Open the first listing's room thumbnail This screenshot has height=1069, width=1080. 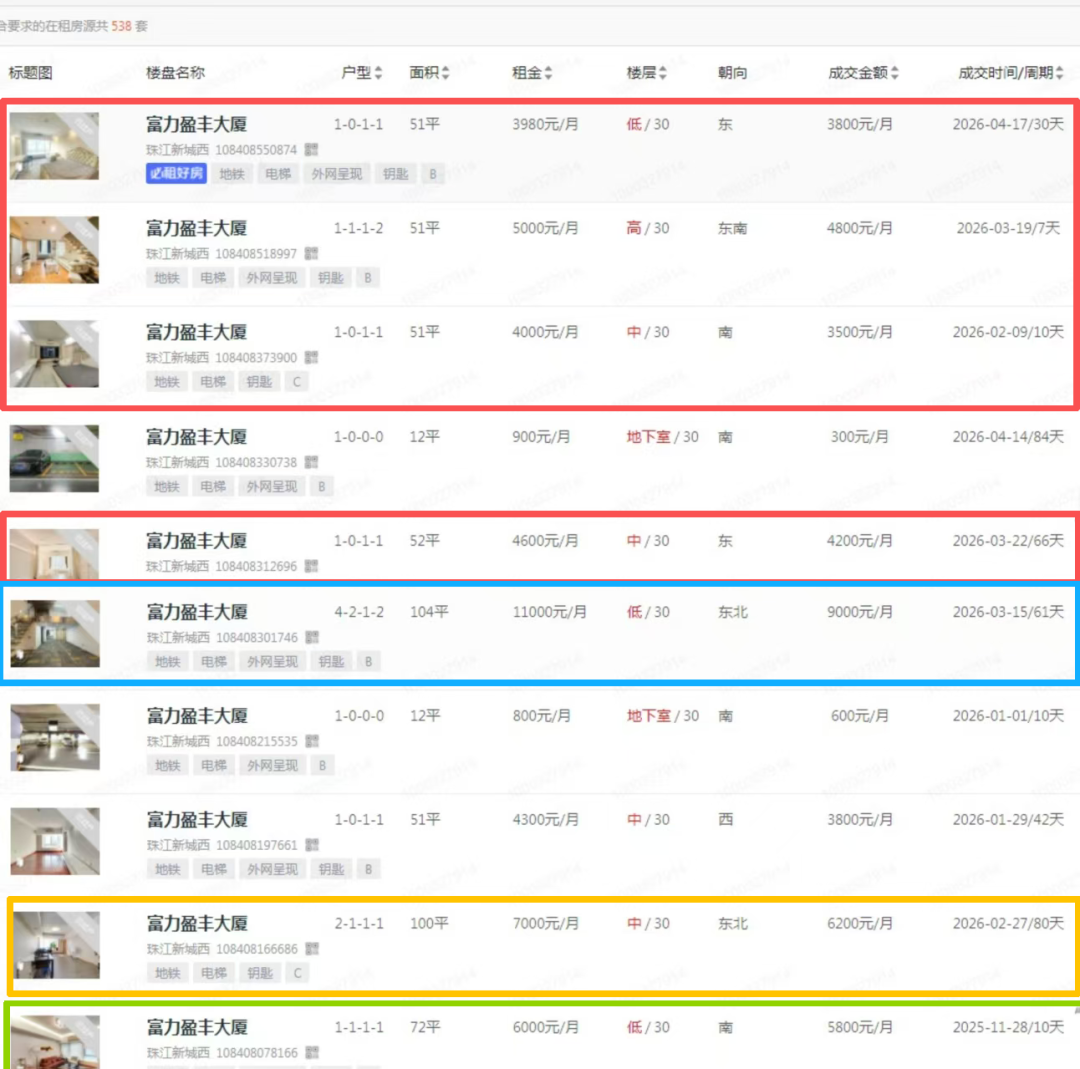tap(55, 145)
